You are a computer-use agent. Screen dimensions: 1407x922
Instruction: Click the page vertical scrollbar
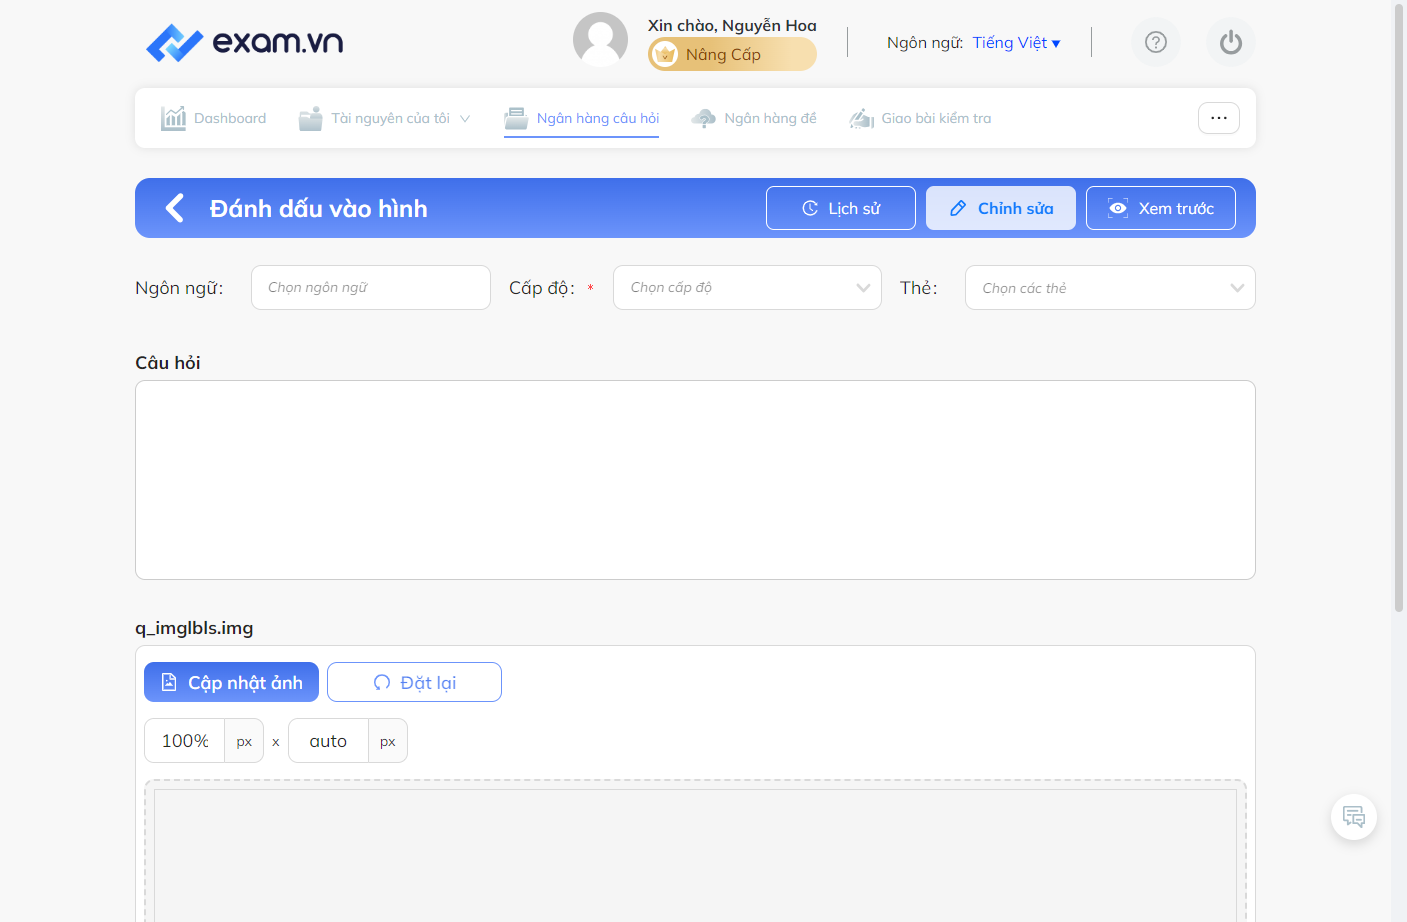click(1399, 306)
